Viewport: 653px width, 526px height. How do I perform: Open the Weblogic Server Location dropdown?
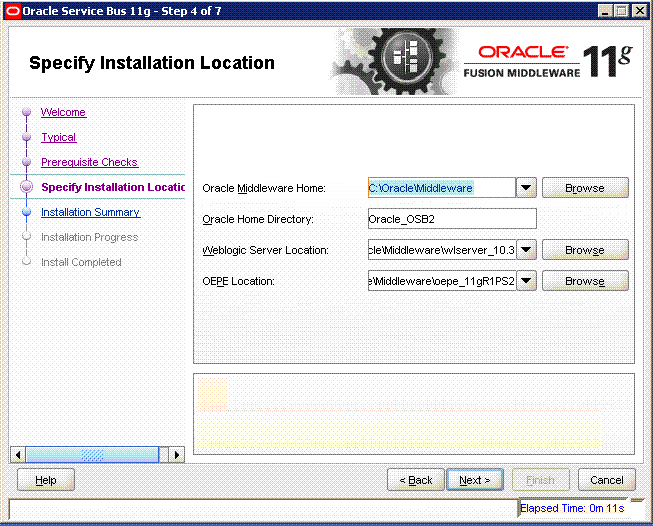click(x=527, y=250)
